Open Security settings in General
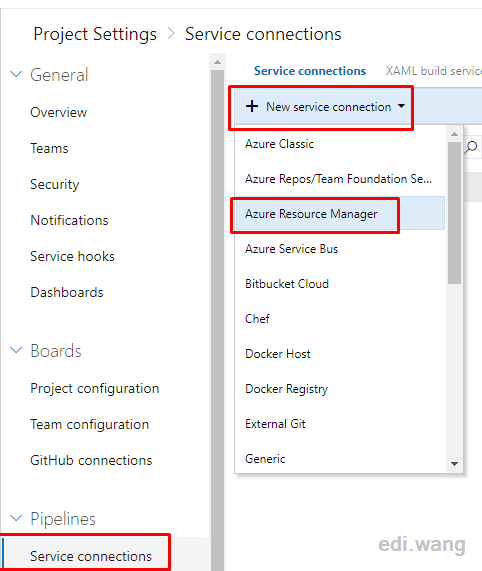 55,184
